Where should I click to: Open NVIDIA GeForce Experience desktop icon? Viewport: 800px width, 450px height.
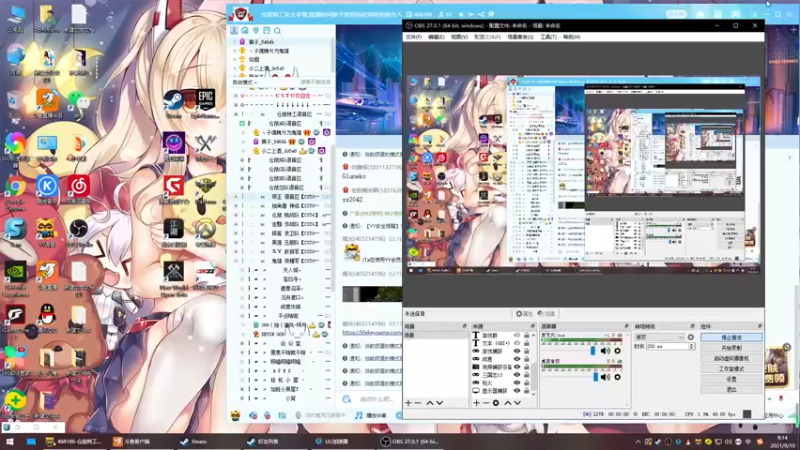pos(15,278)
